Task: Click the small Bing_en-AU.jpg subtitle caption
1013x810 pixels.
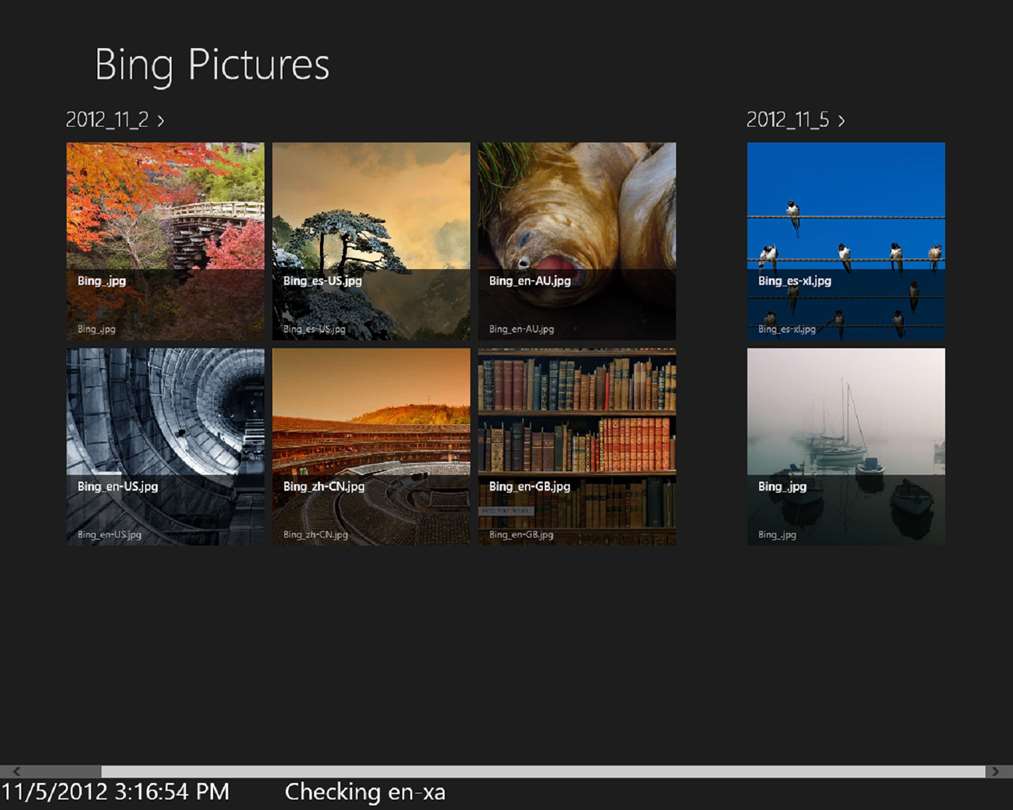Action: (522, 329)
